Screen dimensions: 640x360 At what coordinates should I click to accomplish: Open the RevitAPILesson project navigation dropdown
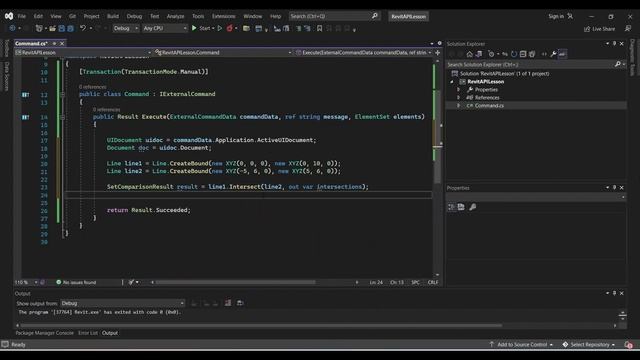[x=149, y=52]
